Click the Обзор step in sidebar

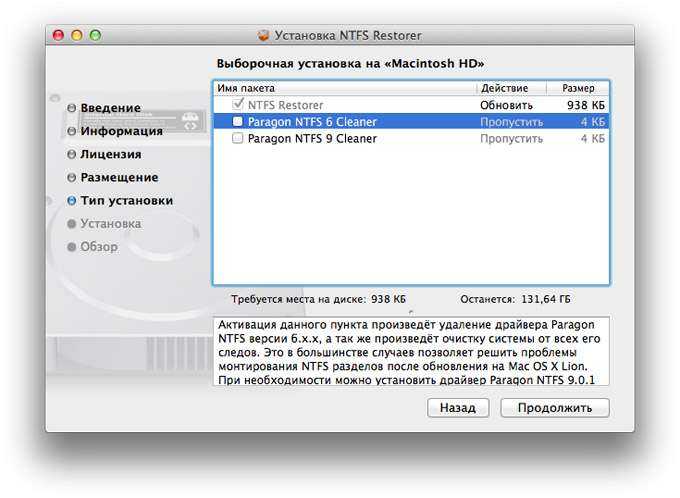[99, 247]
